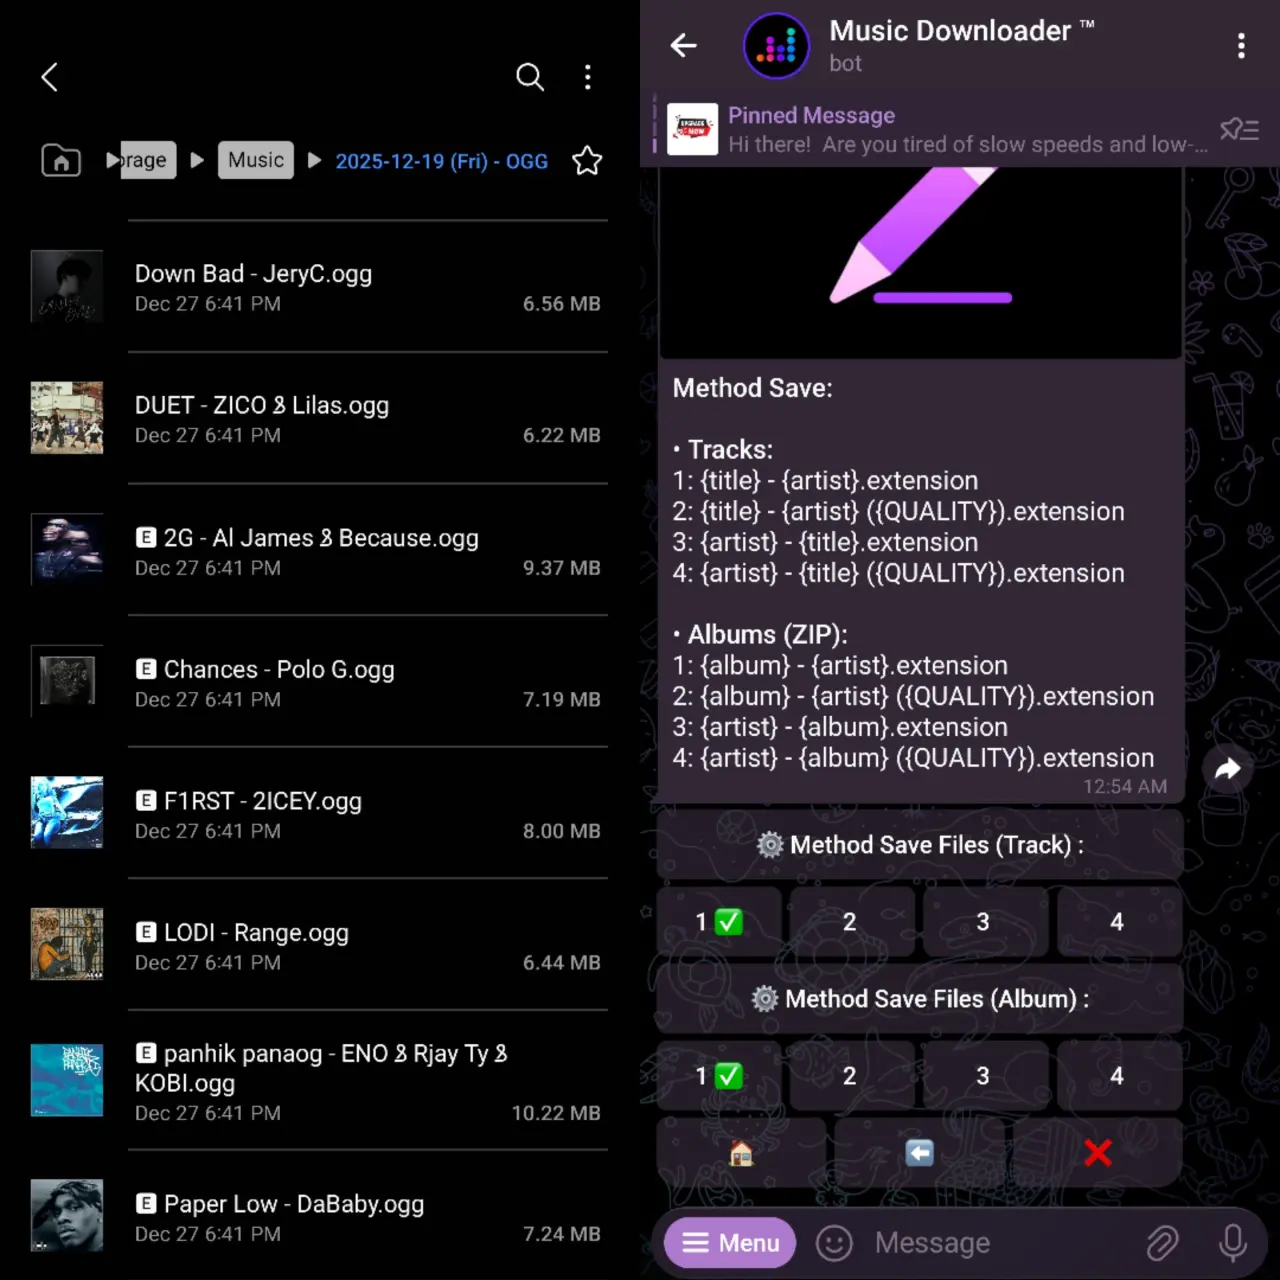Tap pinned message thumbnail image
This screenshot has width=1280, height=1280.
692,129
